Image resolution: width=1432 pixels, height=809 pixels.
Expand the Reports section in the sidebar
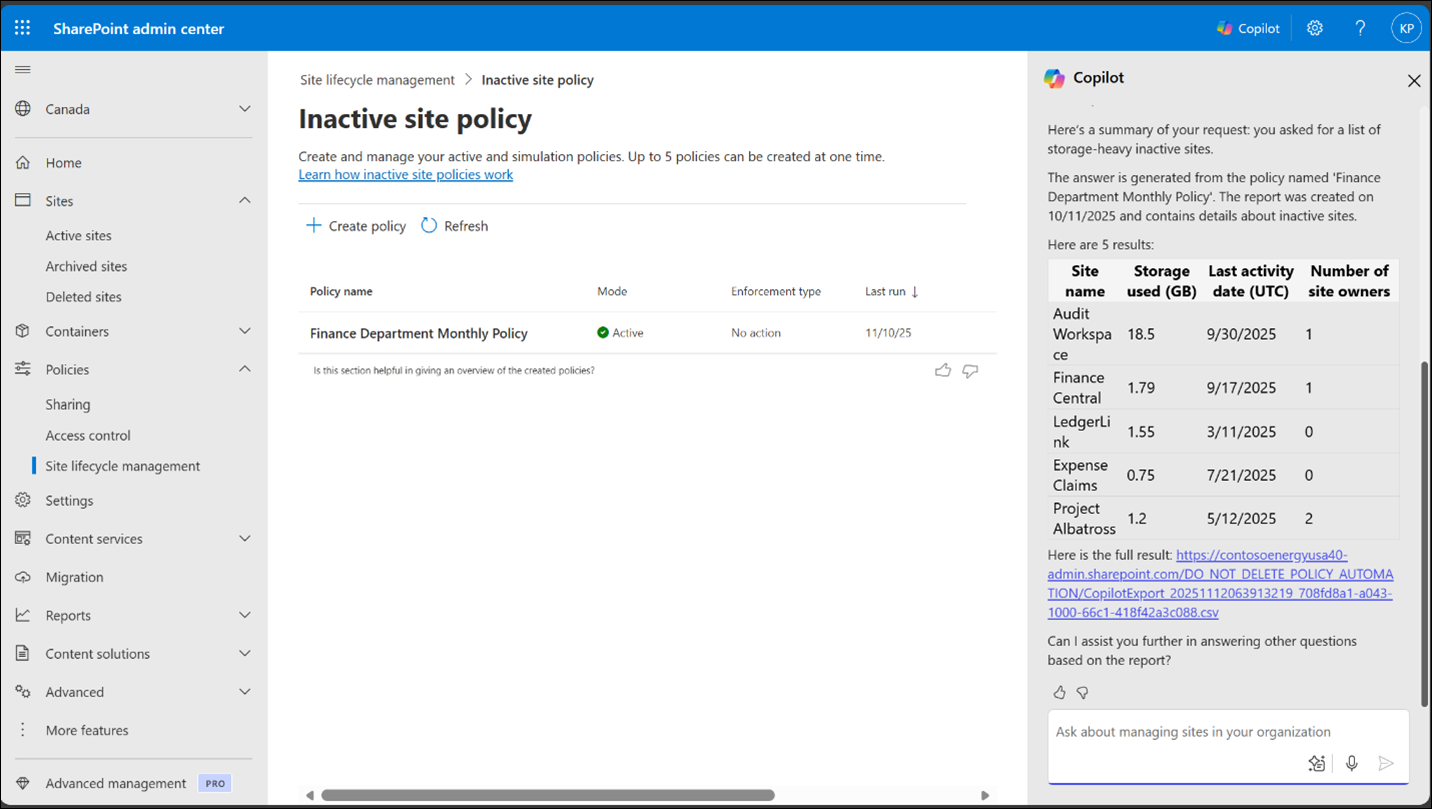[245, 614]
